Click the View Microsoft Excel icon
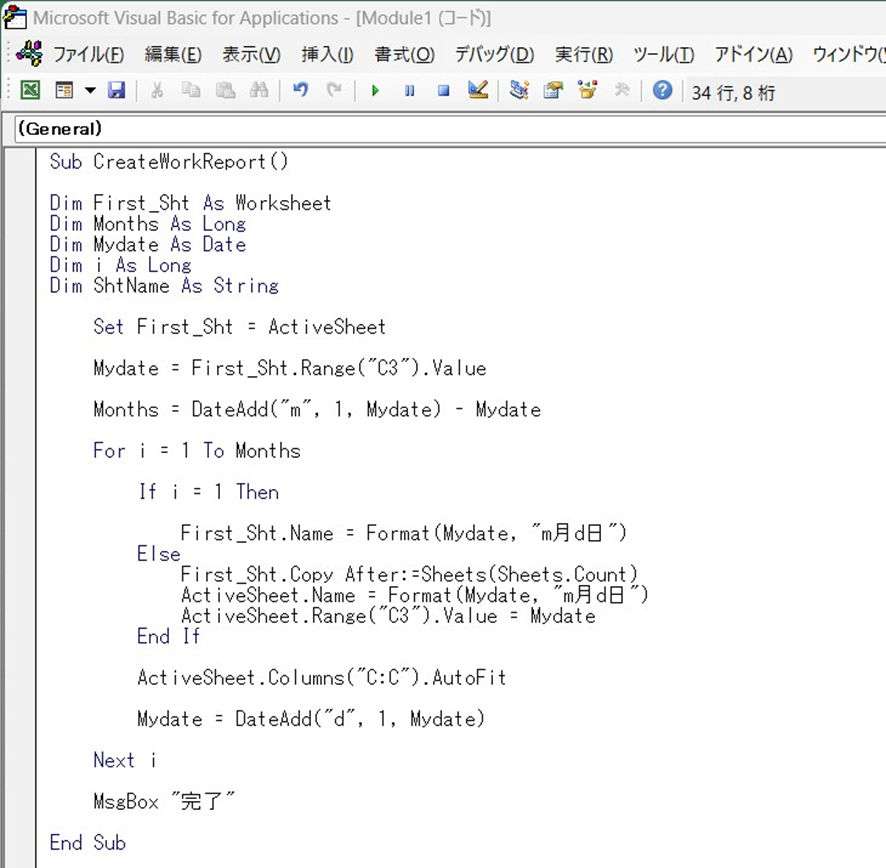 [31, 91]
